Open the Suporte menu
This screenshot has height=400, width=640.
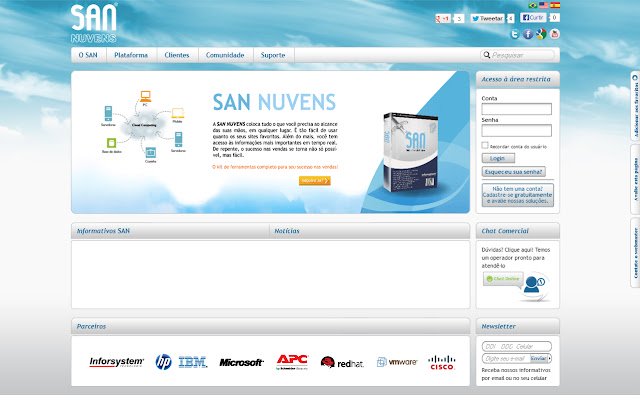click(273, 55)
